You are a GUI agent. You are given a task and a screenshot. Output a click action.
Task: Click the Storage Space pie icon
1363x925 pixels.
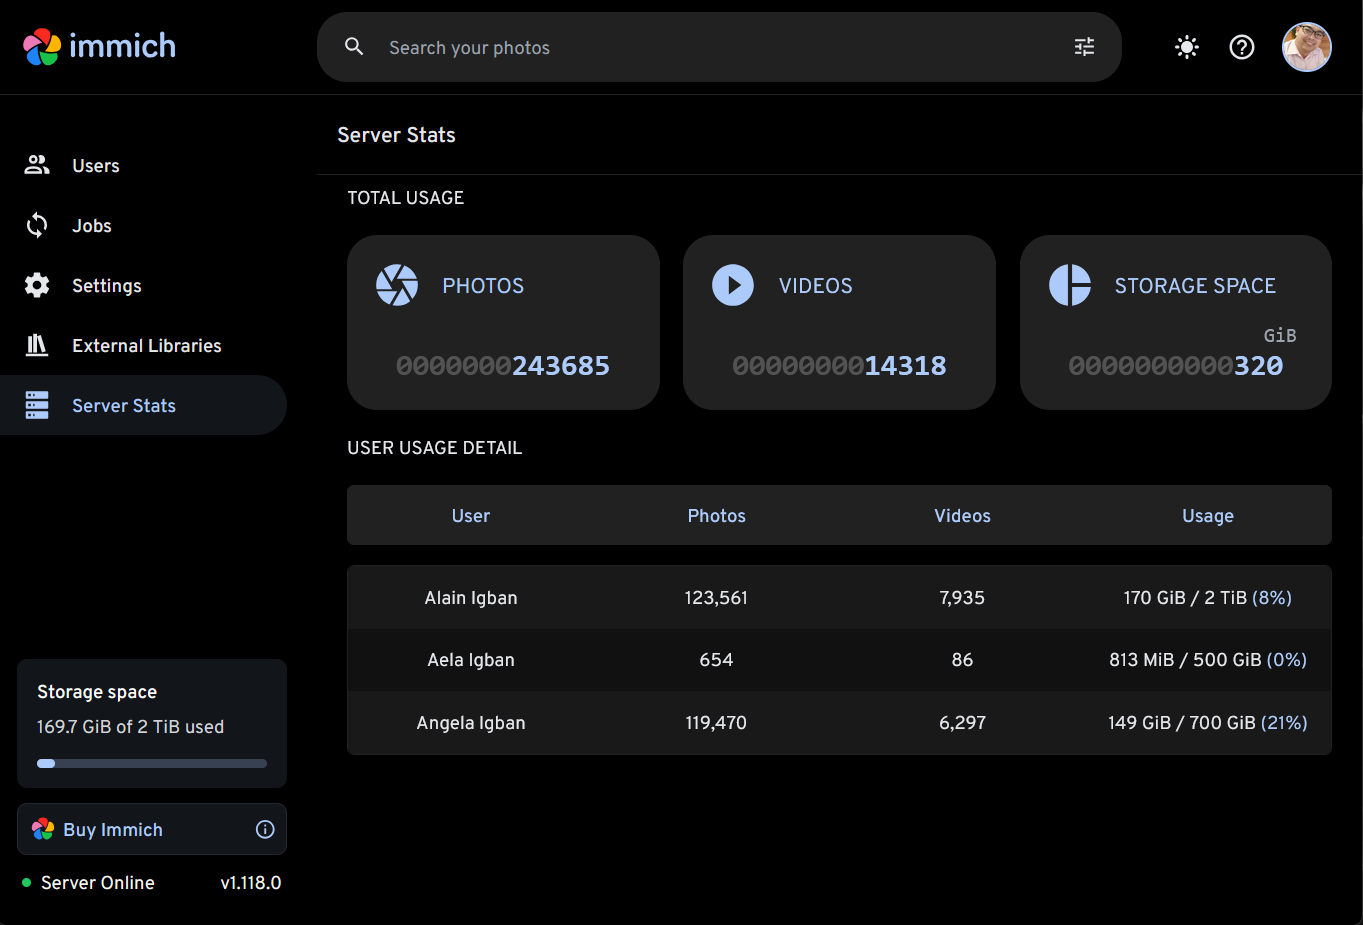pos(1069,286)
